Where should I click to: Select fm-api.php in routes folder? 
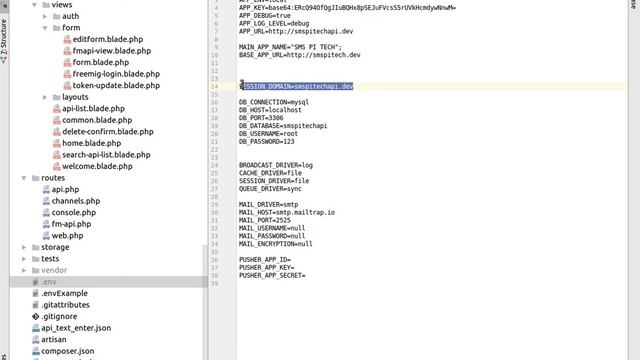pos(71,224)
